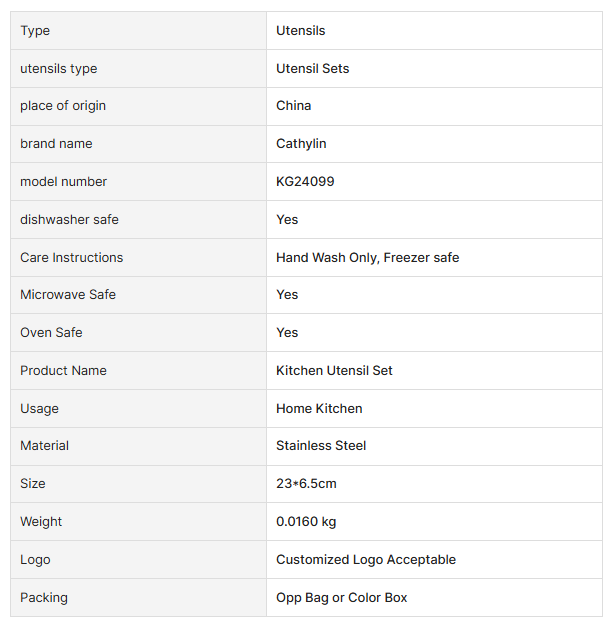Image resolution: width=616 pixels, height=627 pixels.
Task: Click the 'China' value cell
Action: tap(293, 106)
